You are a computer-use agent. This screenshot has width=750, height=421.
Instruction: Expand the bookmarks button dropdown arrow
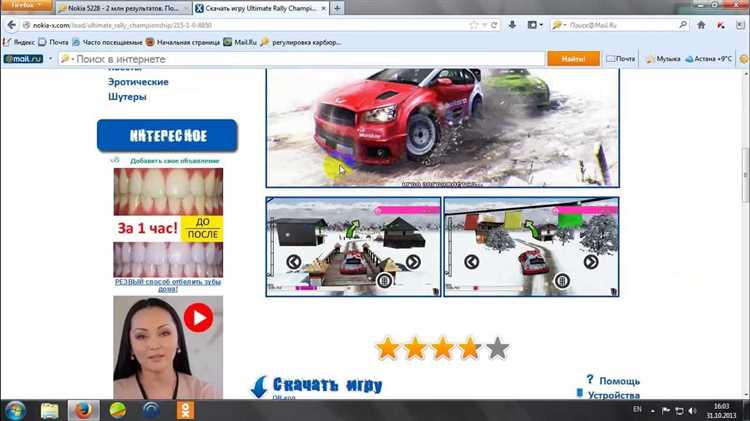pyautogui.click(x=541, y=25)
